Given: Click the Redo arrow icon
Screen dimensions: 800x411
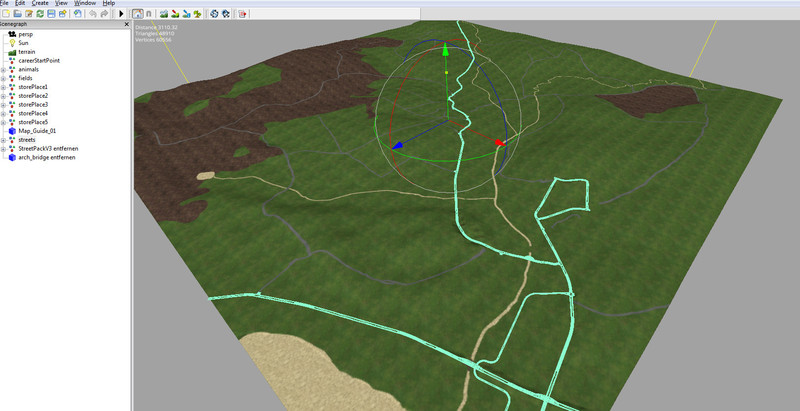Looking at the screenshot, I should tap(103, 14).
